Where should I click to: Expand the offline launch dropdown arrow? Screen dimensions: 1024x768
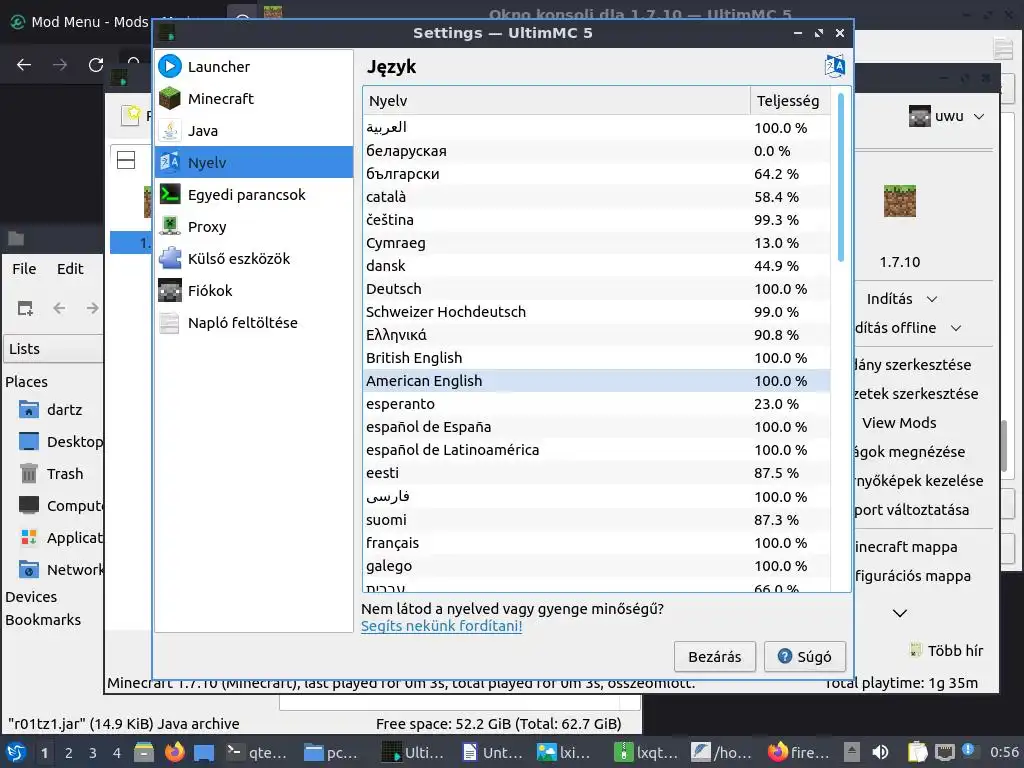956,328
